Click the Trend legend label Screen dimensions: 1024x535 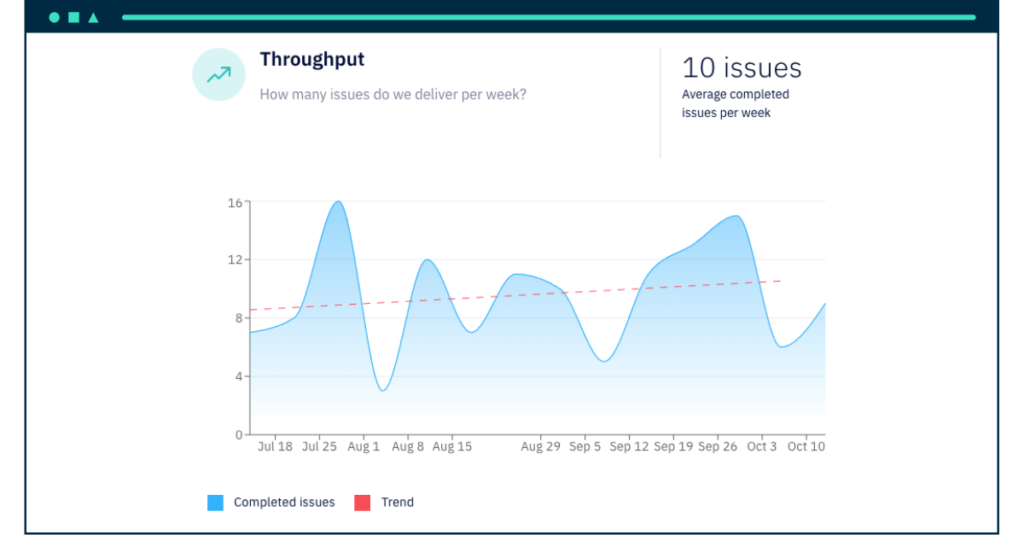tap(397, 502)
